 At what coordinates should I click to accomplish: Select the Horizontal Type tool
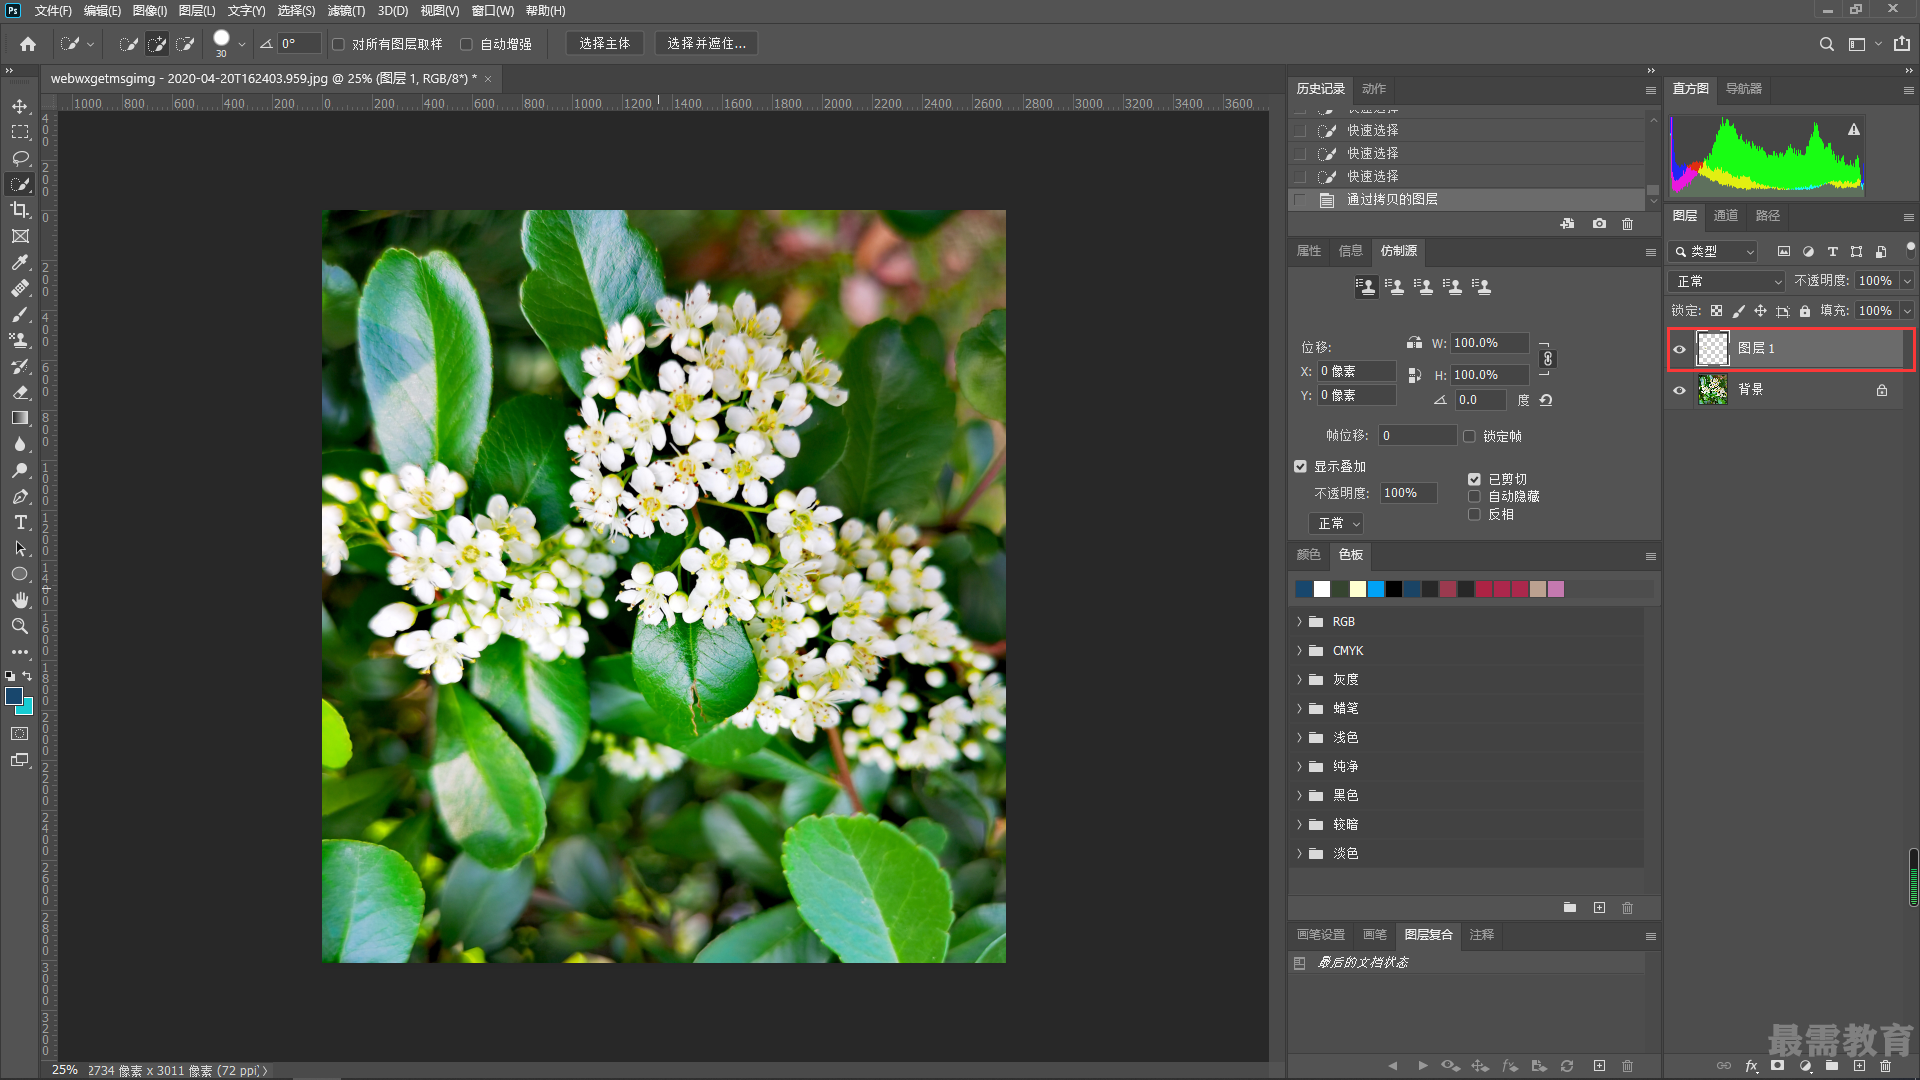click(x=20, y=522)
